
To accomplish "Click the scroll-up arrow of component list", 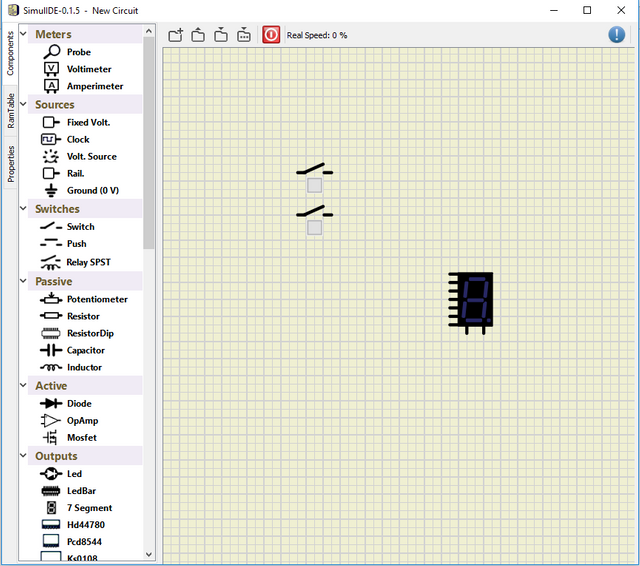I will [149, 31].
